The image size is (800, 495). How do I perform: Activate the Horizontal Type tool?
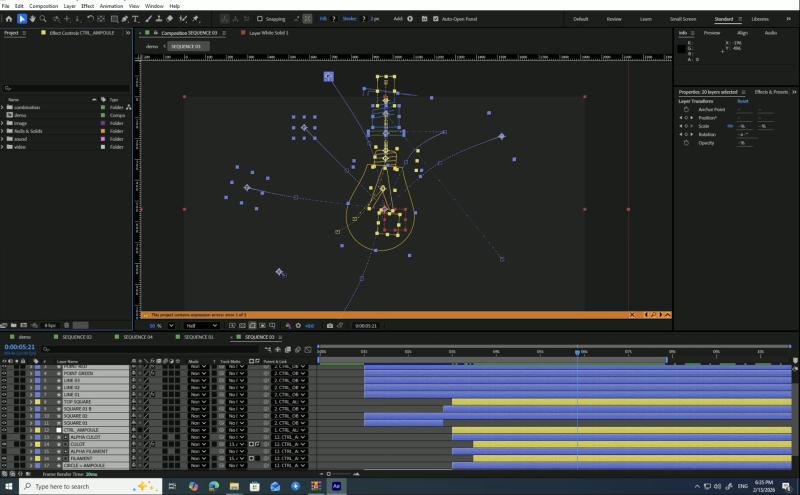(x=136, y=19)
